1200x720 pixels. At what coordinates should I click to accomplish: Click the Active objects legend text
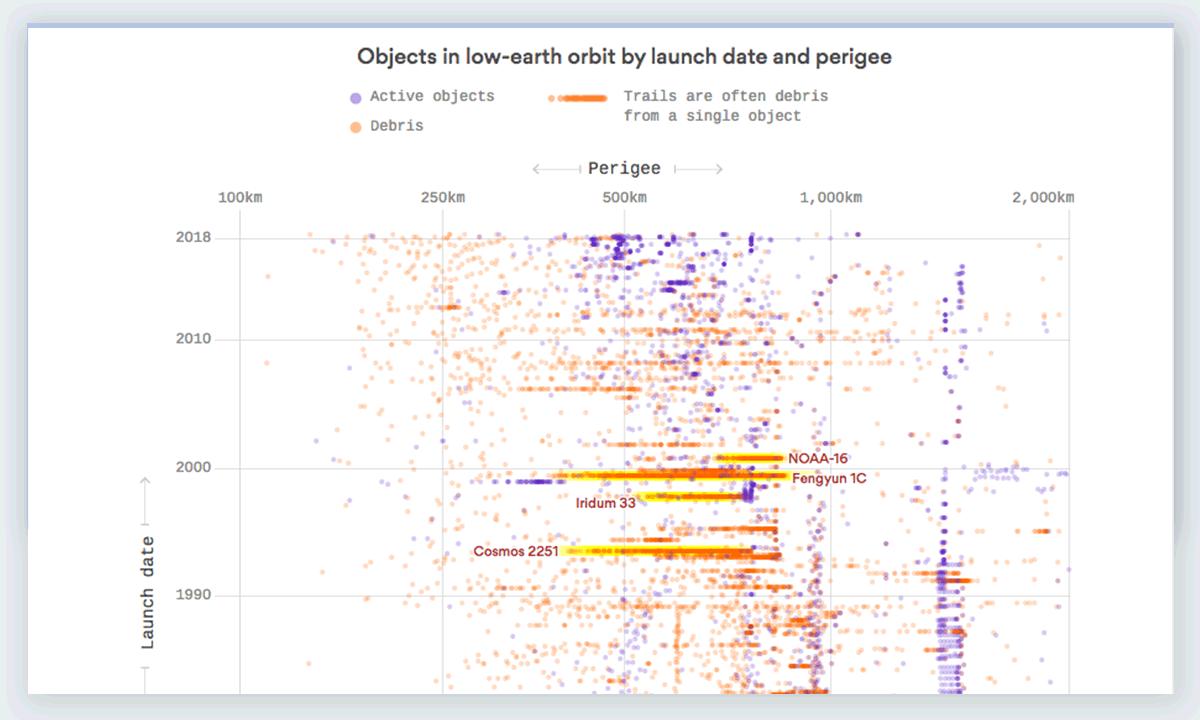coord(432,97)
